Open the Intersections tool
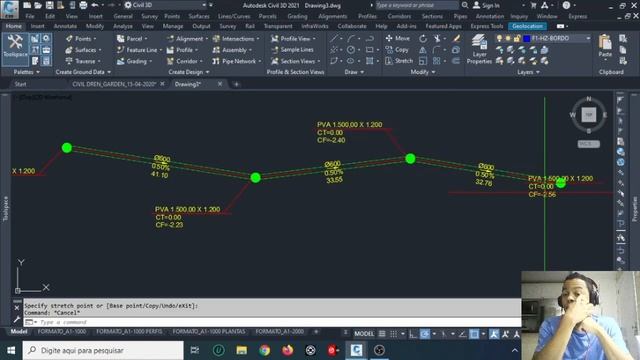640x360 pixels. click(235, 39)
